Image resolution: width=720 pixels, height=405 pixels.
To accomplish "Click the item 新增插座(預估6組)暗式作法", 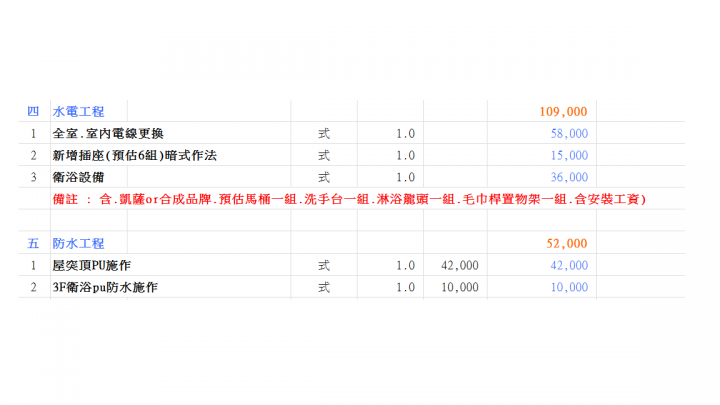I will coord(135,156).
